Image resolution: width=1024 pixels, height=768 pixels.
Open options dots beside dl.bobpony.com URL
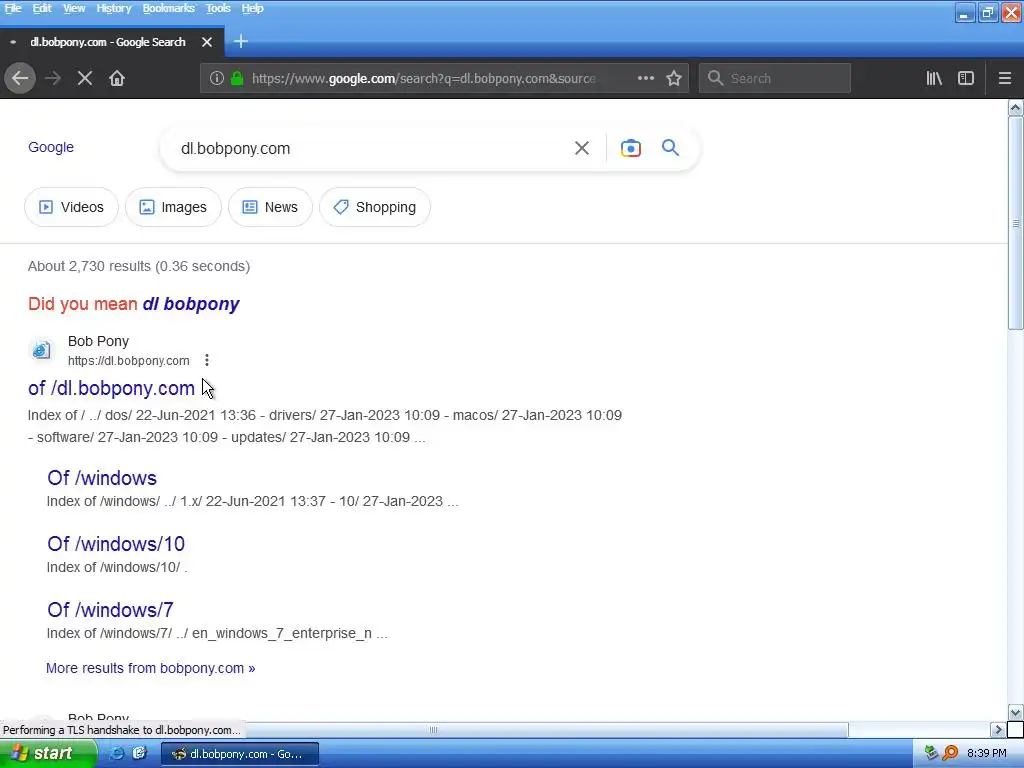point(206,360)
